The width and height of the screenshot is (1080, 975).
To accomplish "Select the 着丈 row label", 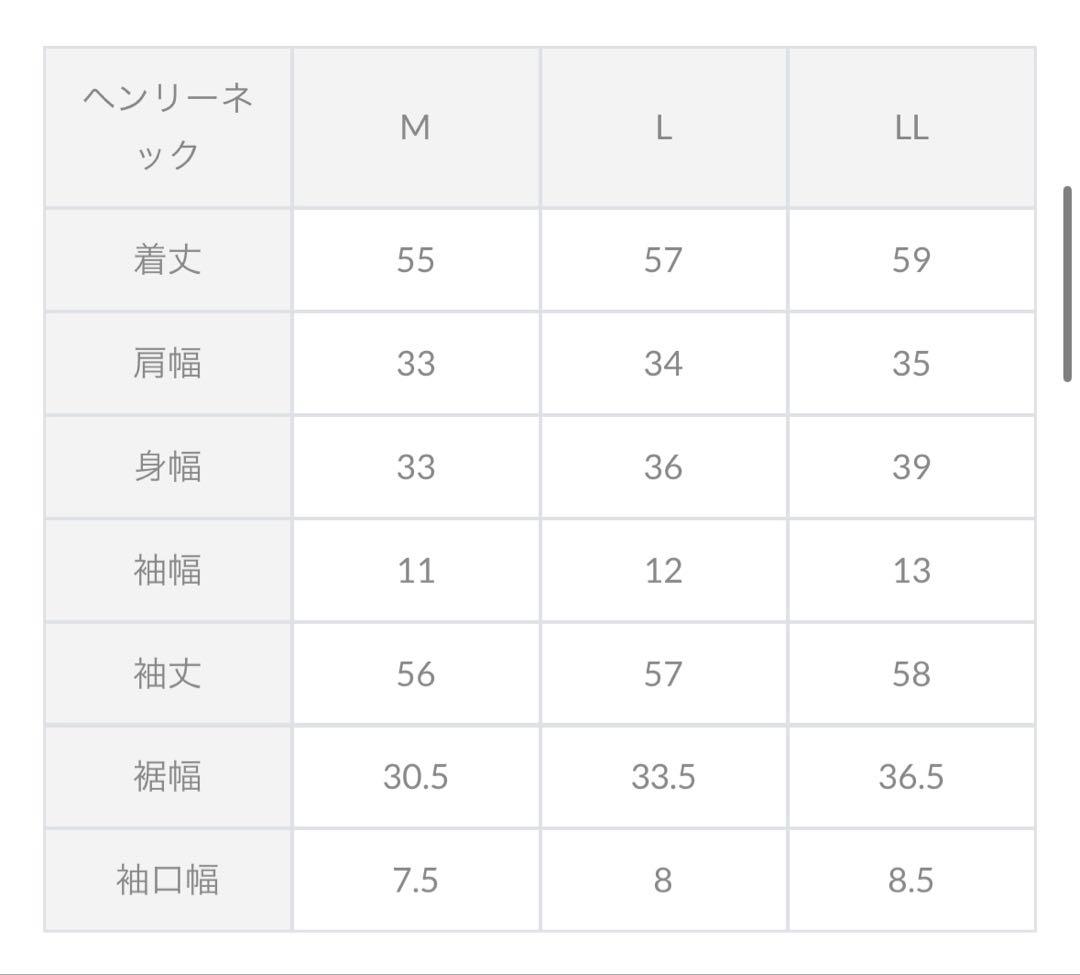I will 168,260.
